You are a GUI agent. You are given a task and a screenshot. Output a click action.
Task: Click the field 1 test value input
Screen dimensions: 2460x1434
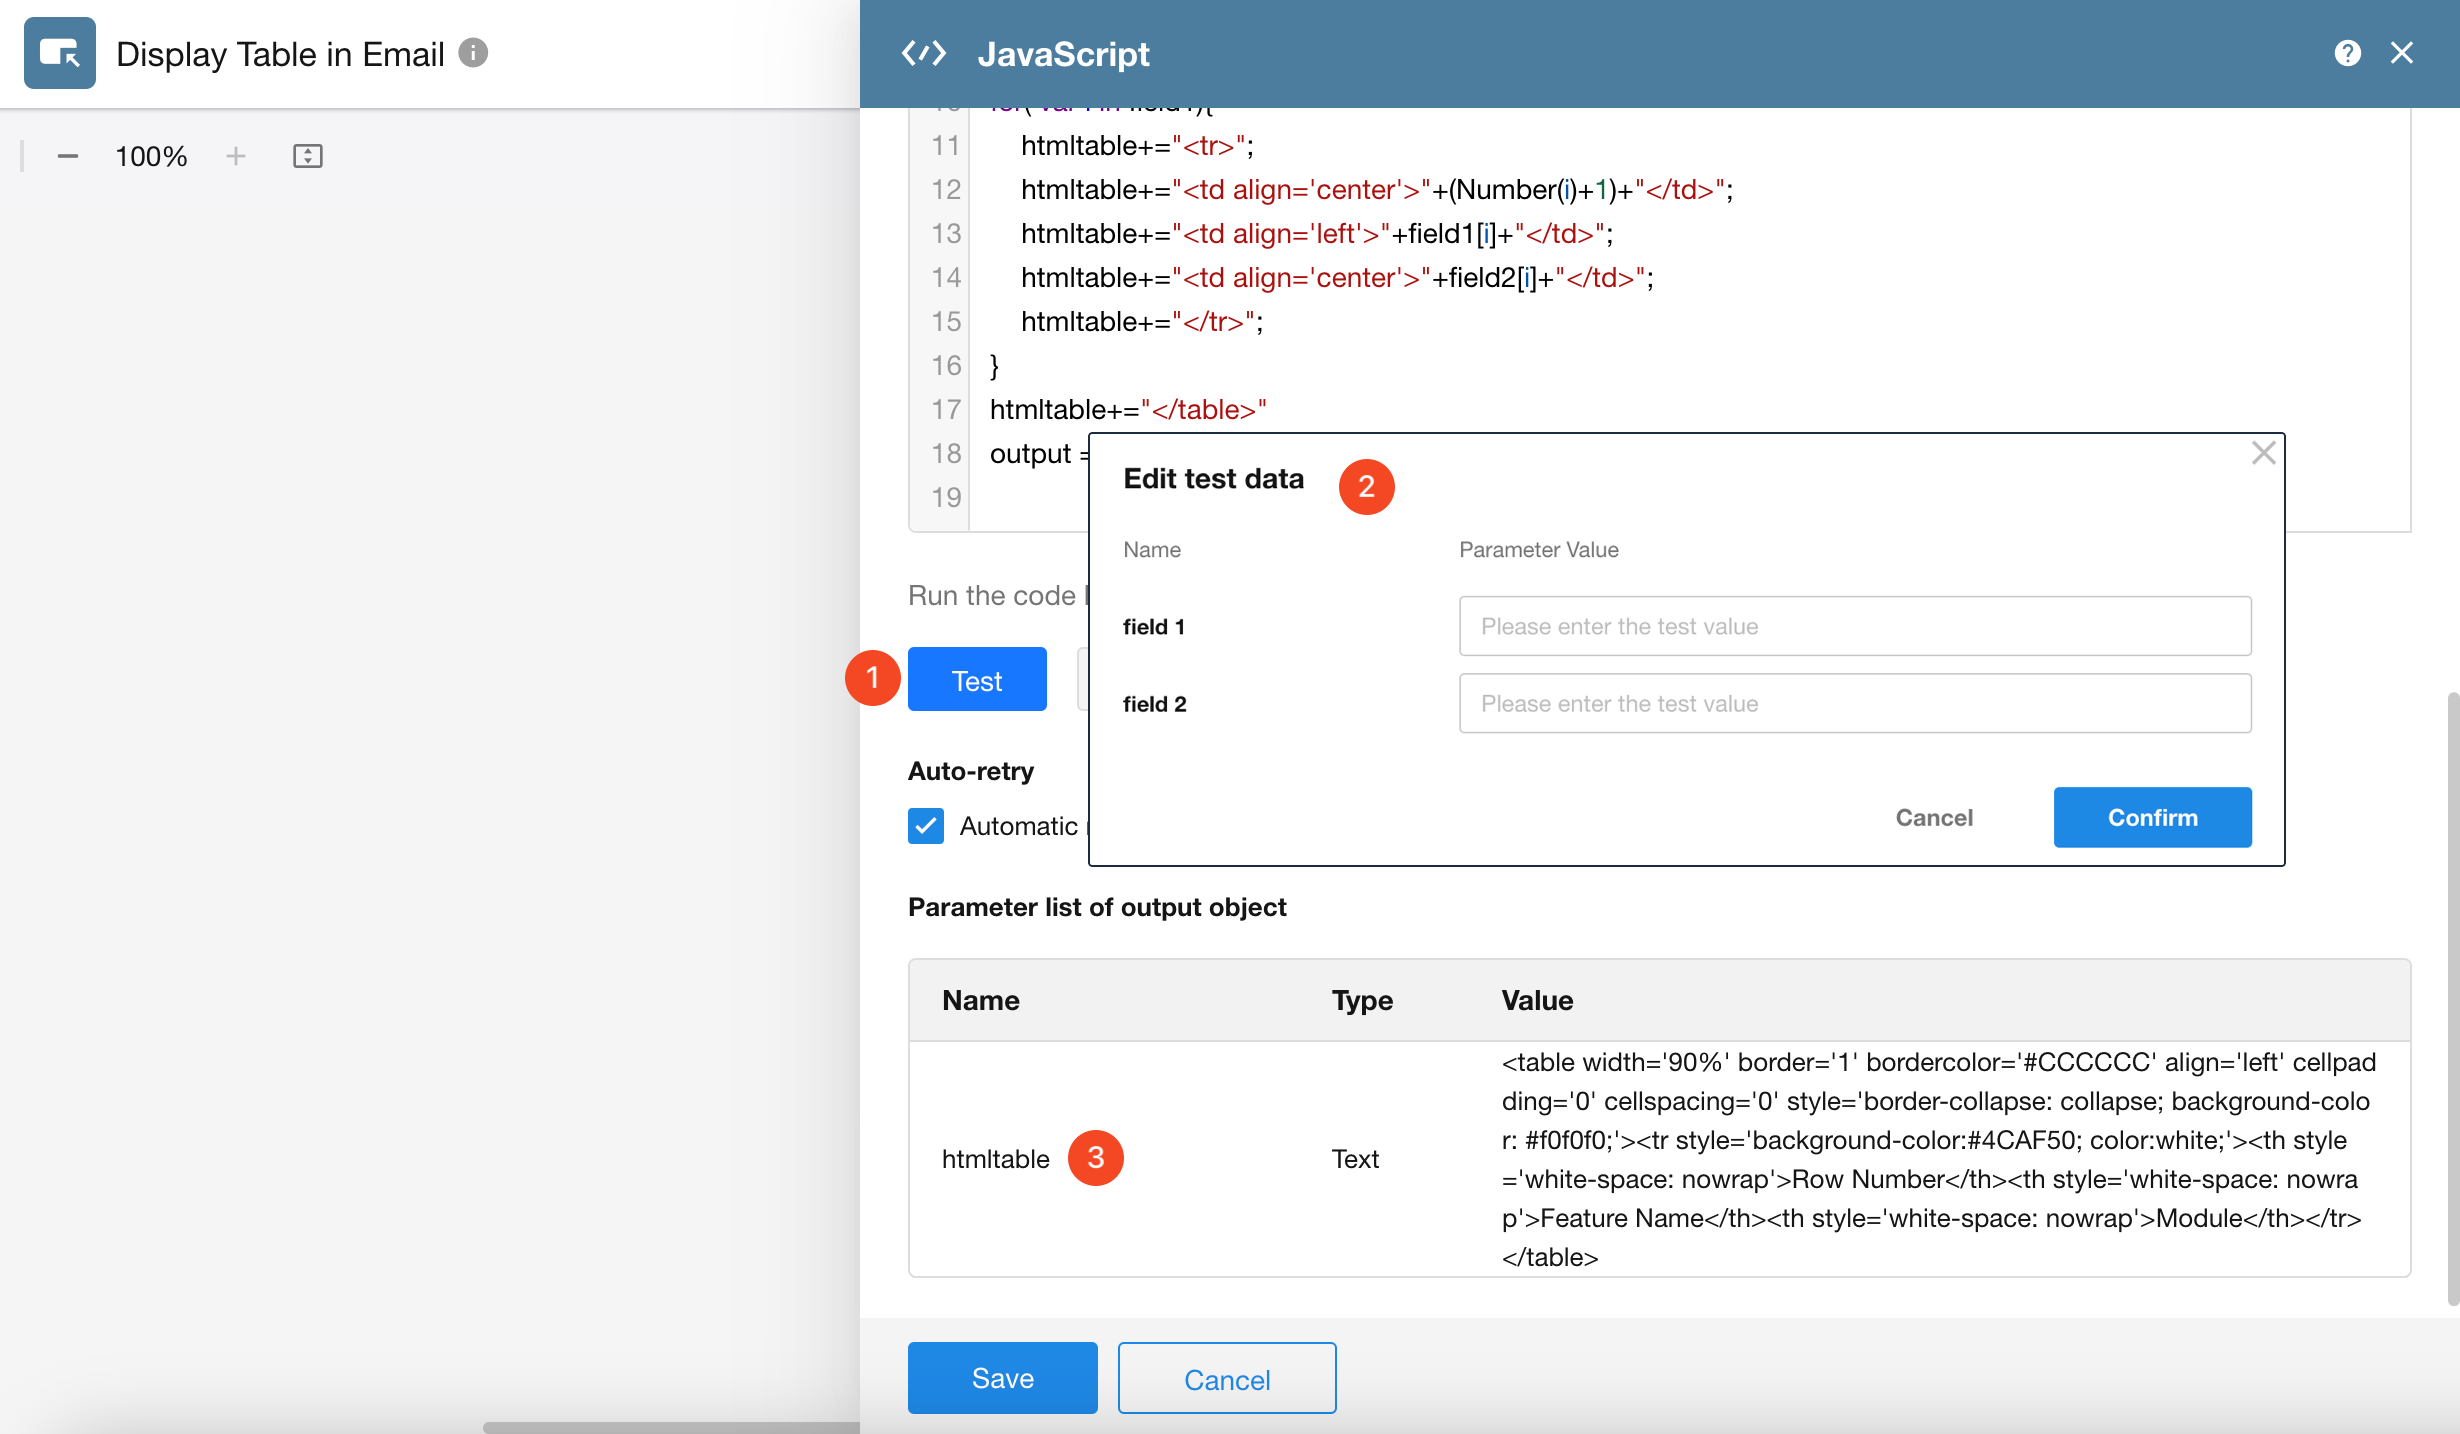[1855, 626]
